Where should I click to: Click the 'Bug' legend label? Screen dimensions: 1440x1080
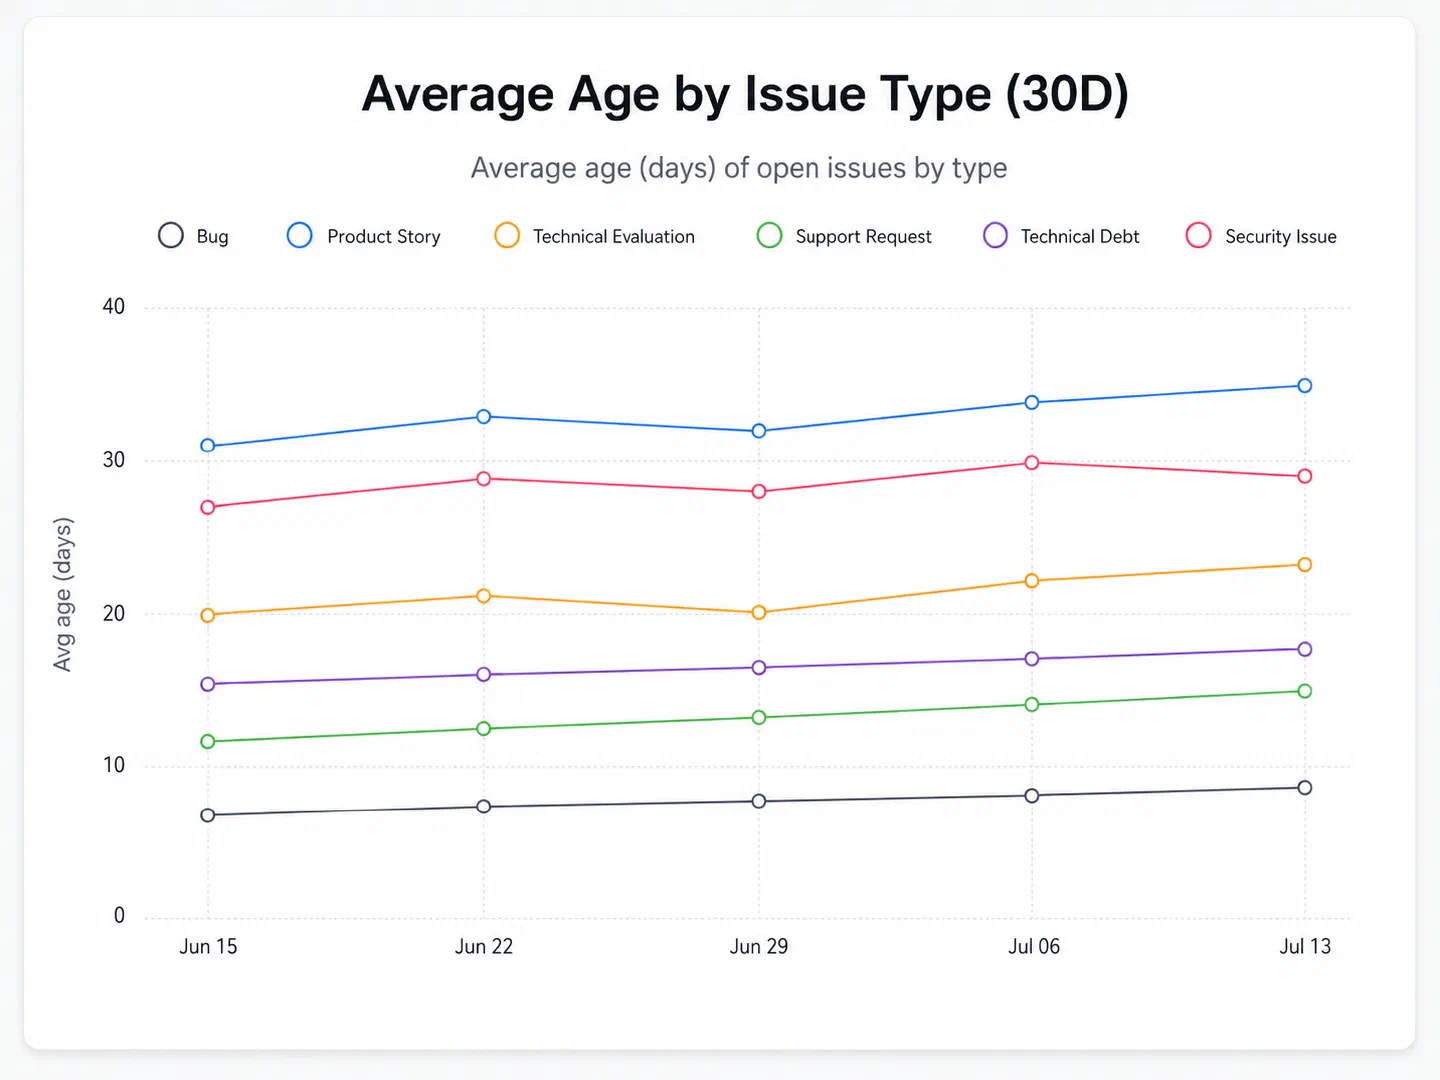point(212,237)
